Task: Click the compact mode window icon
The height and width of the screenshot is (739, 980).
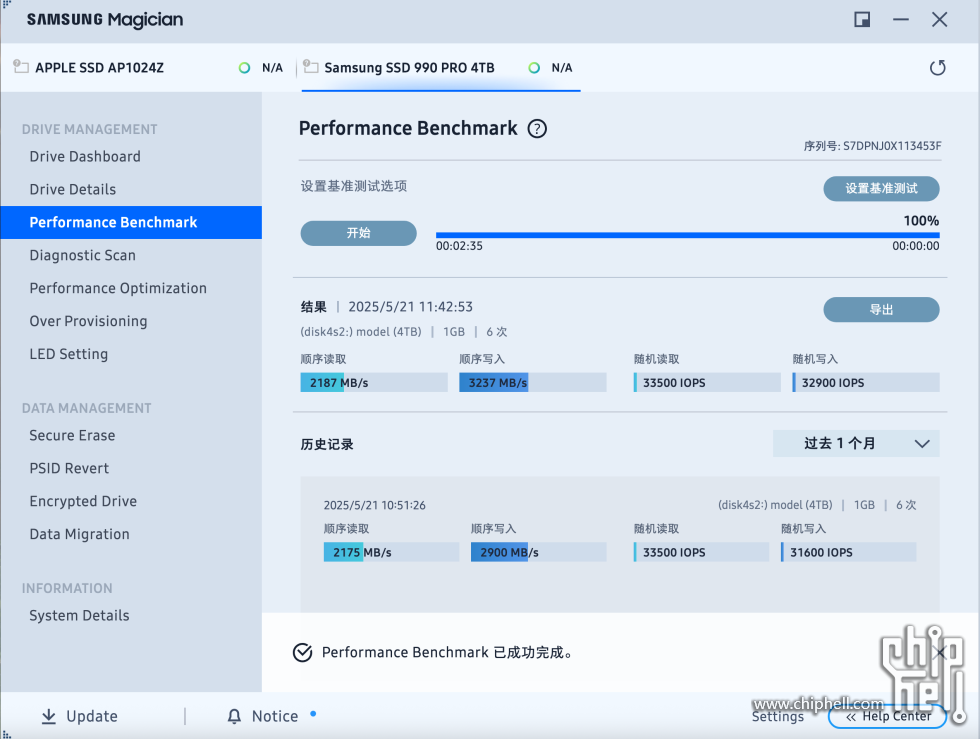Action: click(862, 19)
